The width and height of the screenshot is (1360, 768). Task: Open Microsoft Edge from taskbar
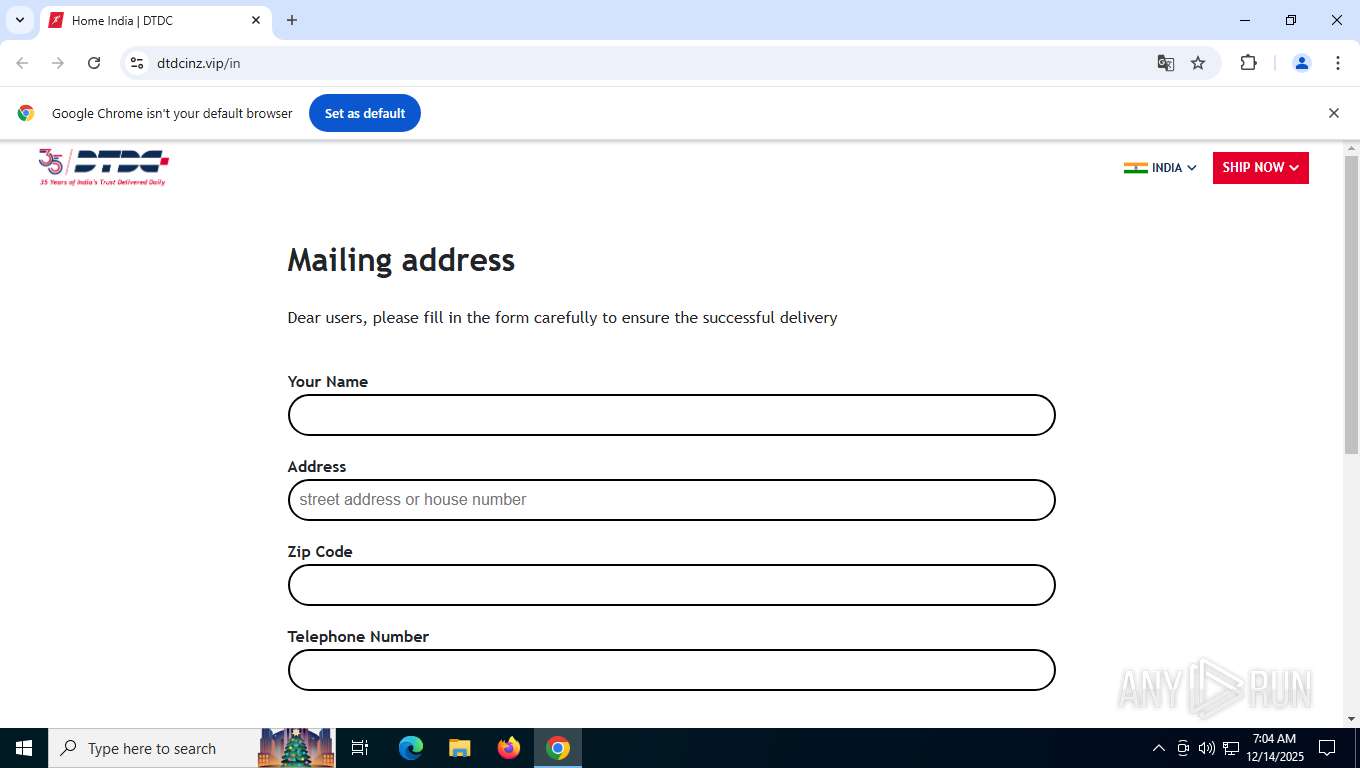pyautogui.click(x=411, y=748)
